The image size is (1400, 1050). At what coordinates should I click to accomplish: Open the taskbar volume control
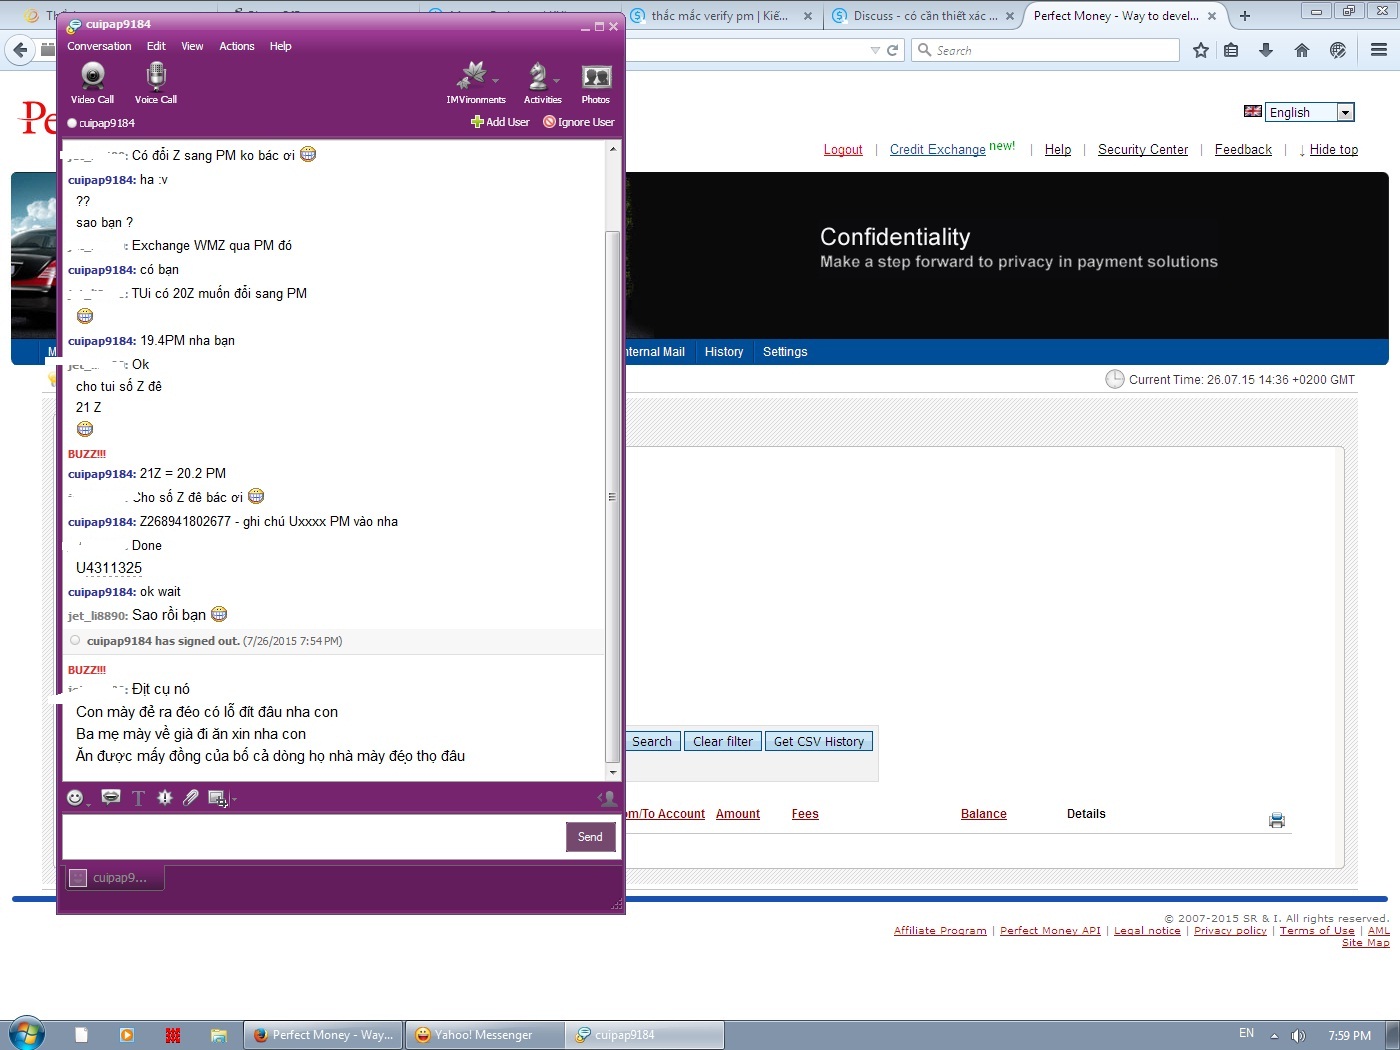(x=1298, y=1035)
